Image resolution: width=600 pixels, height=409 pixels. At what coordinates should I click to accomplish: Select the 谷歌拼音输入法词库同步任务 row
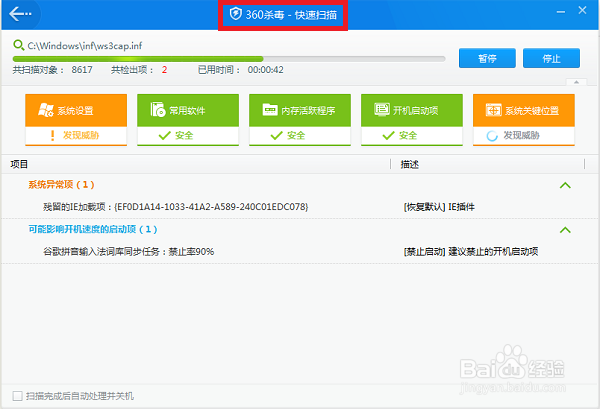[x=300, y=252]
